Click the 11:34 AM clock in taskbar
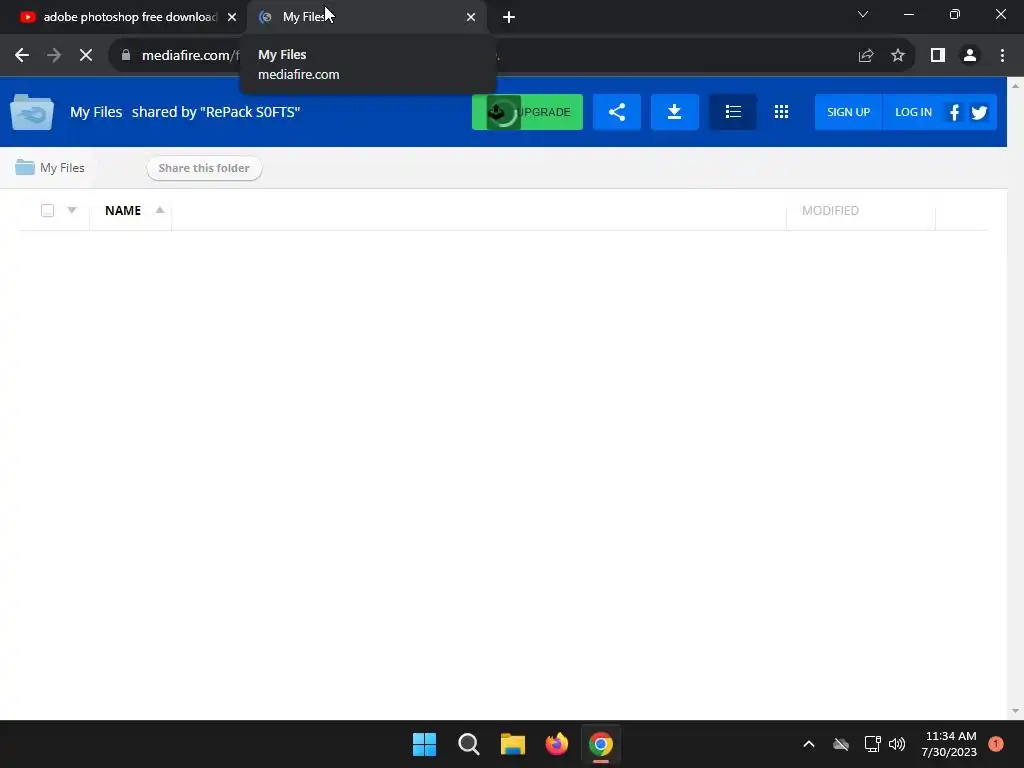Image resolution: width=1024 pixels, height=768 pixels. (950, 736)
